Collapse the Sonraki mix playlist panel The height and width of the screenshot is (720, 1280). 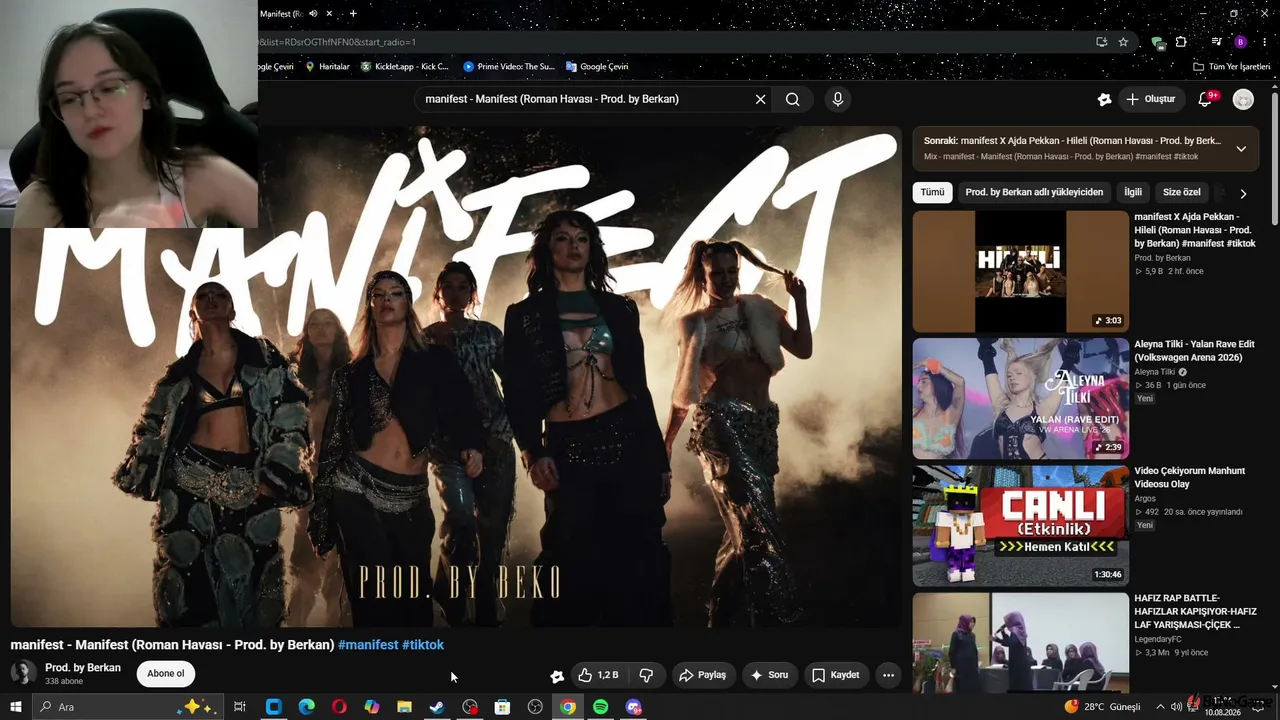(x=1241, y=149)
